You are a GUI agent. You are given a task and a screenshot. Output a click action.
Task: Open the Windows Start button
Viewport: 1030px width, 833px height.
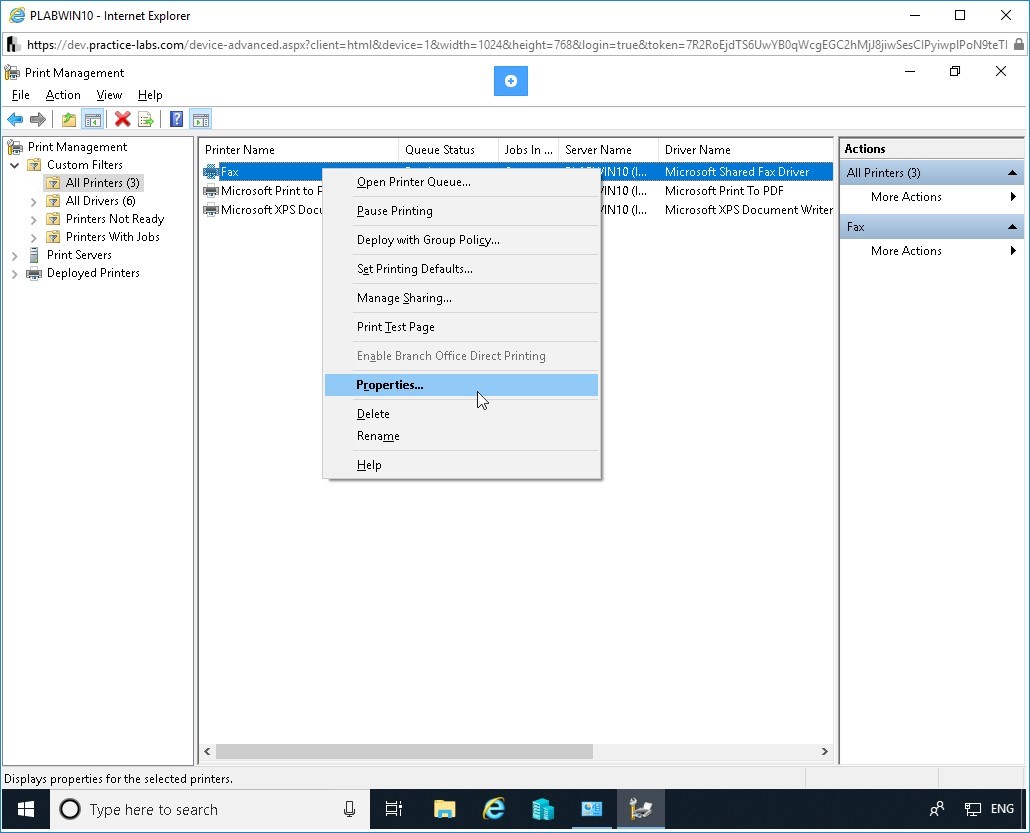(26, 809)
